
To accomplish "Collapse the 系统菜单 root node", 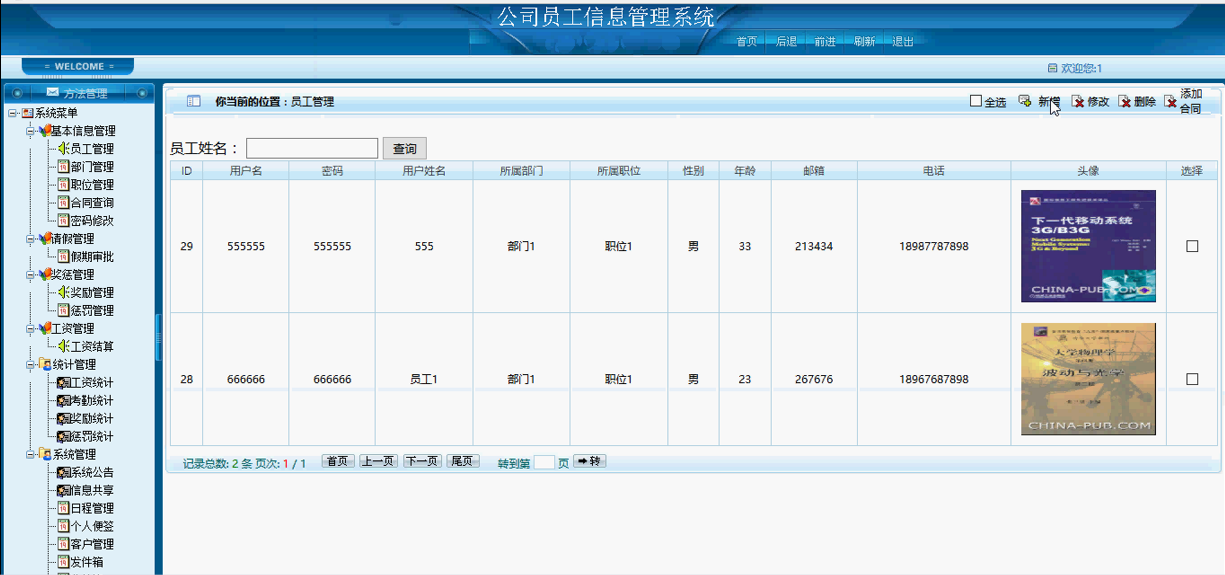I will click(x=13, y=113).
